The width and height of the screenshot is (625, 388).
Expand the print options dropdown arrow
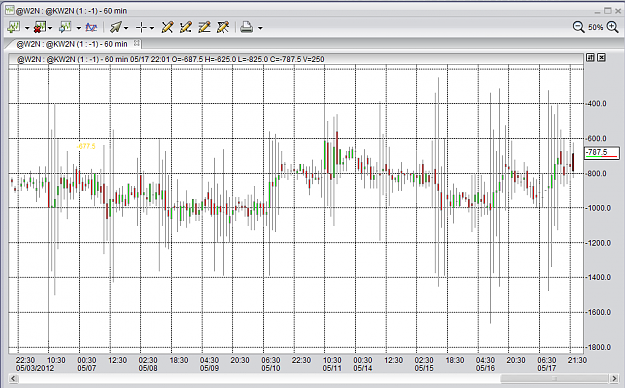pyautogui.click(x=260, y=28)
